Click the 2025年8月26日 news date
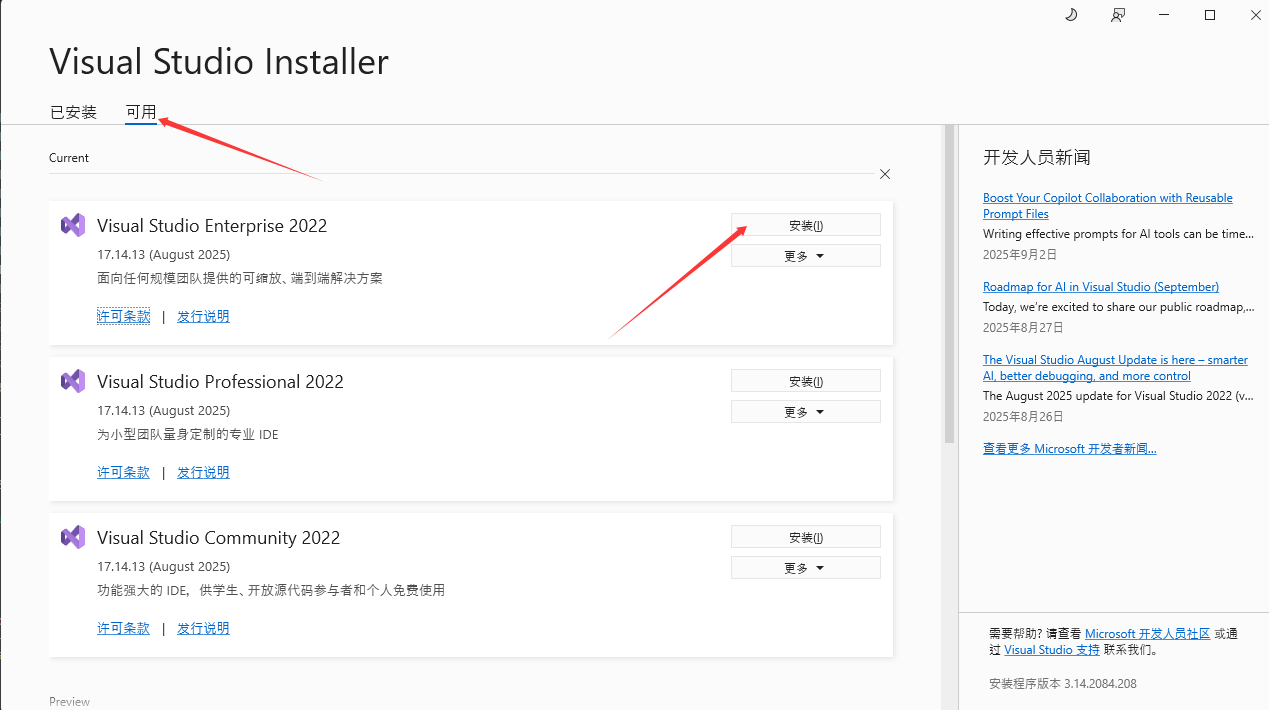This screenshot has width=1269, height=710. [1023, 417]
